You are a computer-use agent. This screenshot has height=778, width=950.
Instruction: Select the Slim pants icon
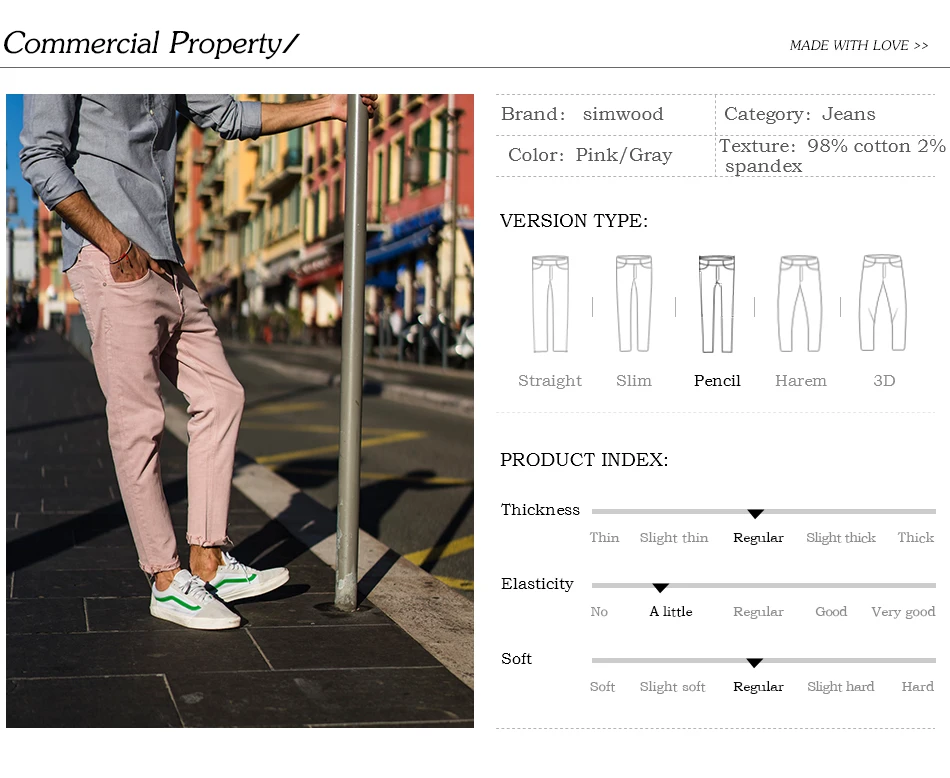click(x=634, y=304)
